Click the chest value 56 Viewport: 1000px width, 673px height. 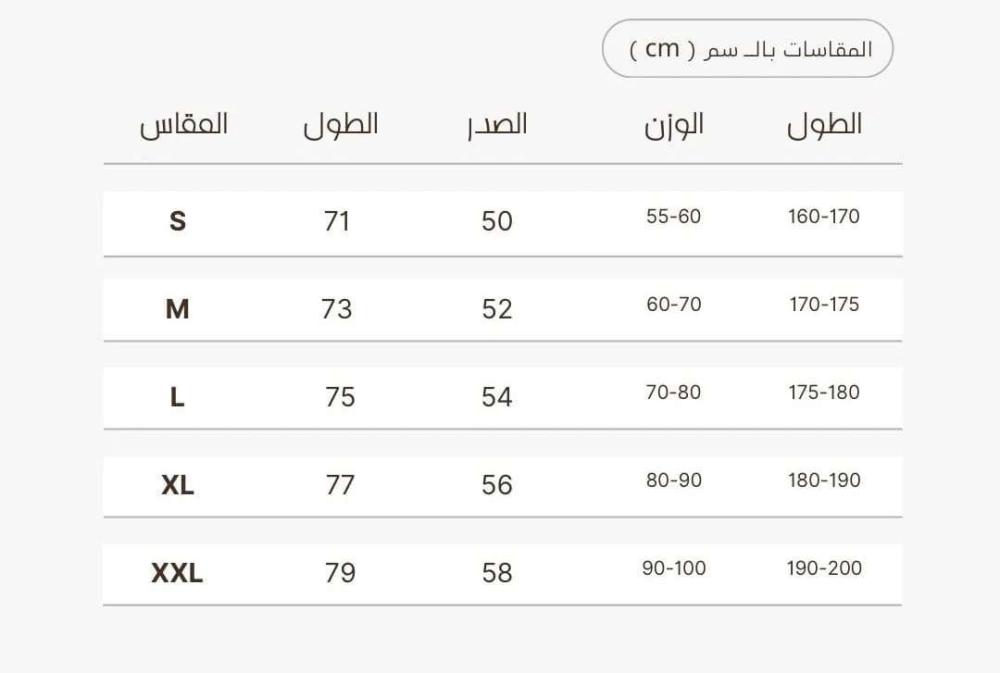click(x=497, y=485)
